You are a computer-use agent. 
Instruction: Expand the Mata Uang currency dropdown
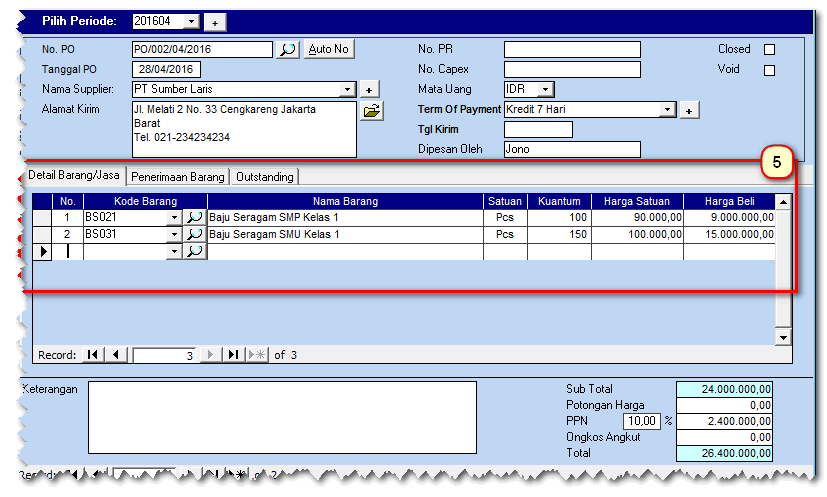(546, 90)
